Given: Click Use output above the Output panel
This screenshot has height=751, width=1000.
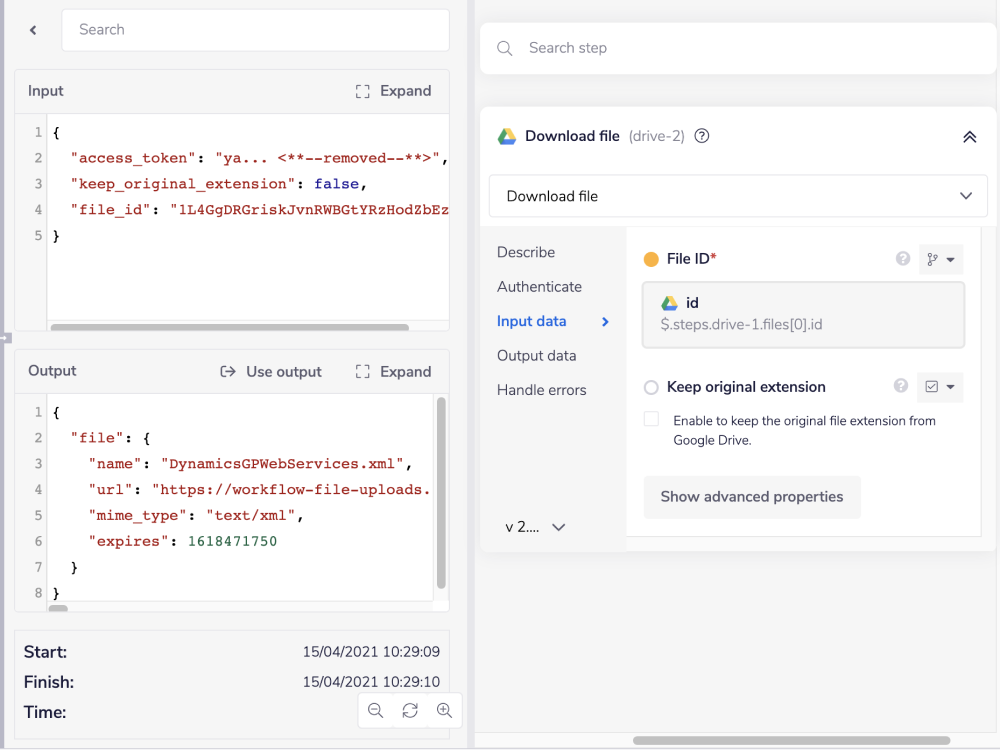Looking at the screenshot, I should click(x=270, y=371).
